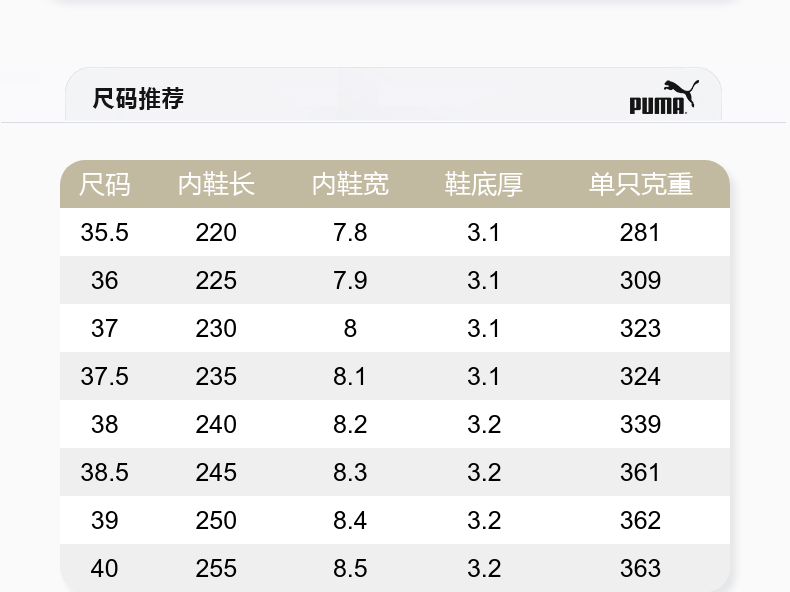
Task: Click the PUMA logo icon
Action: (664, 97)
